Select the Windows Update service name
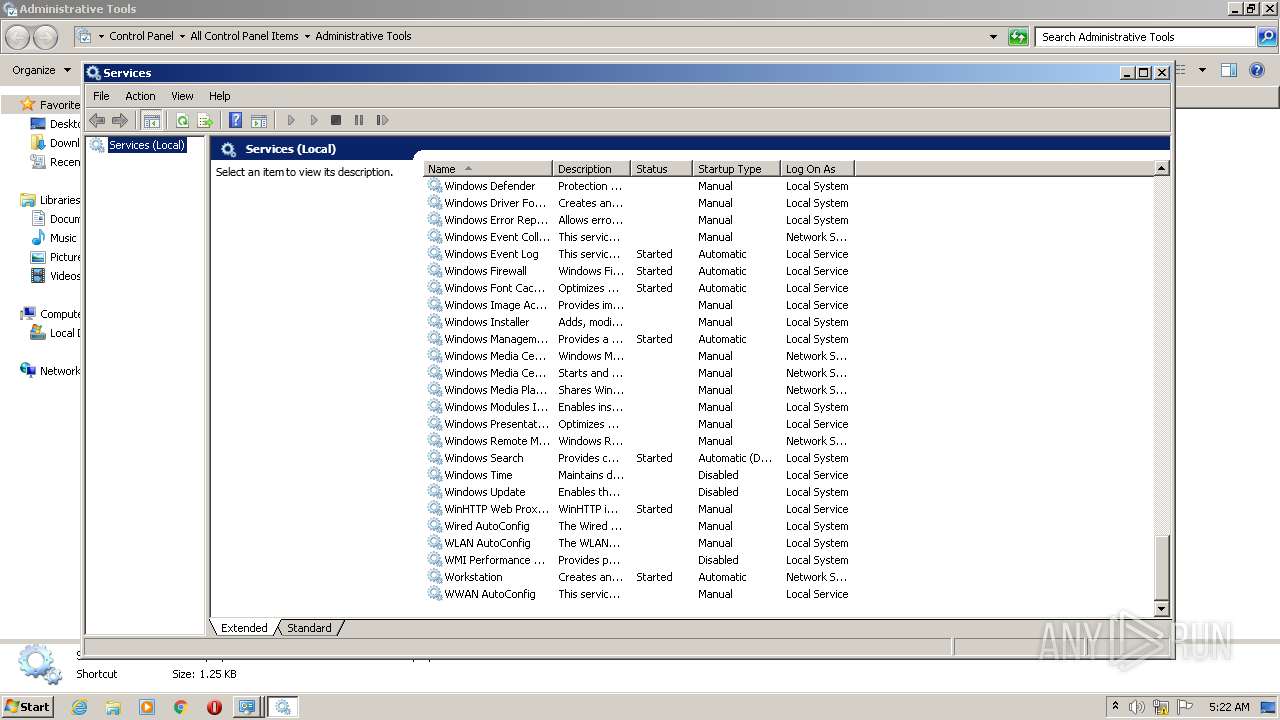This screenshot has width=1280, height=720. (x=485, y=492)
